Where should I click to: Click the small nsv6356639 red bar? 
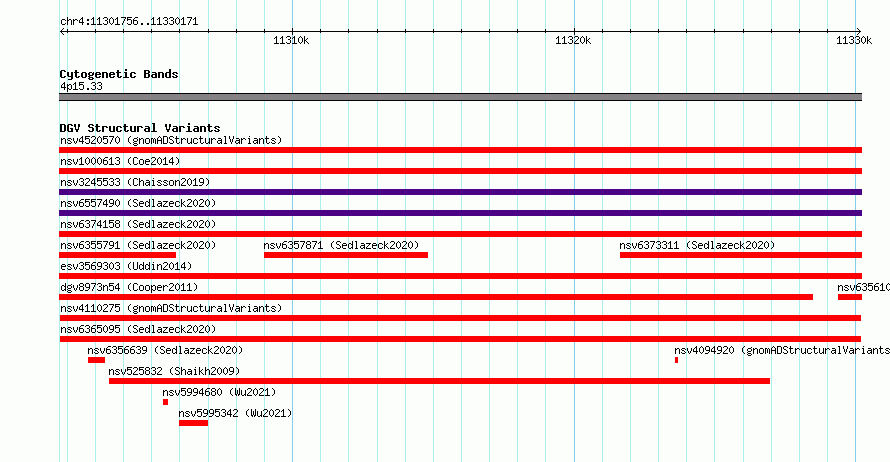pos(96,360)
